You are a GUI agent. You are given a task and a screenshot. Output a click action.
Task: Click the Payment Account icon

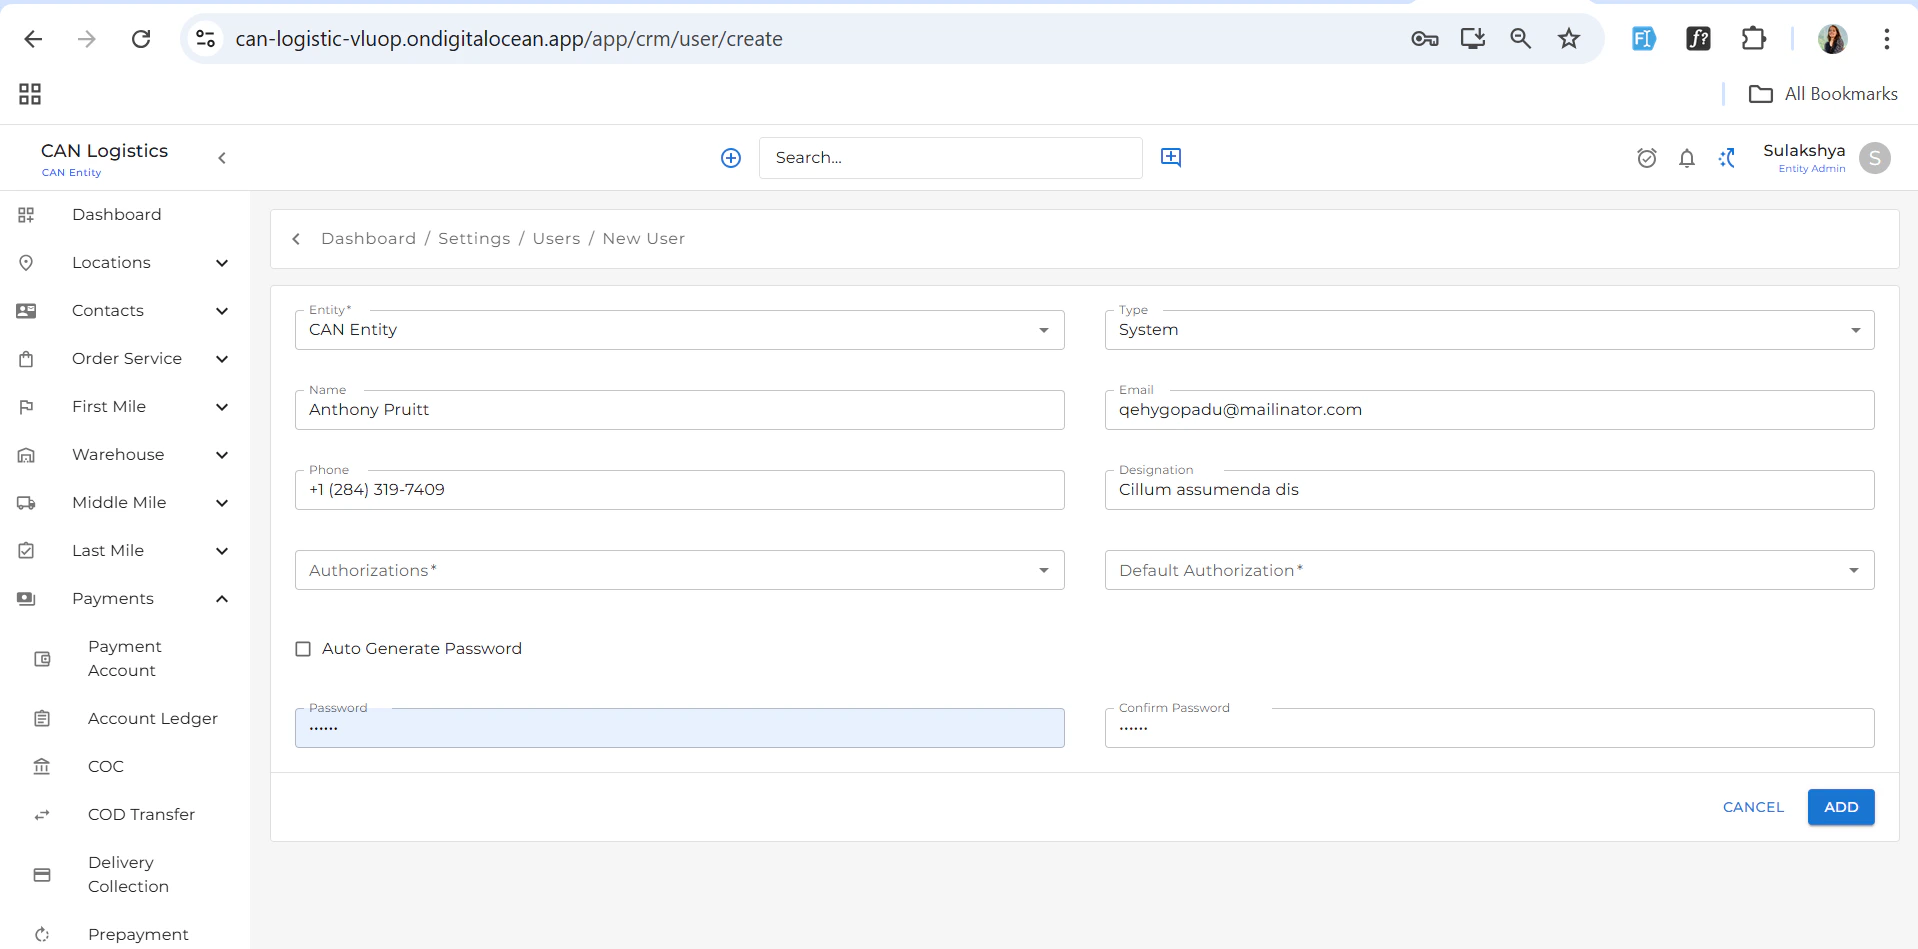tap(42, 659)
